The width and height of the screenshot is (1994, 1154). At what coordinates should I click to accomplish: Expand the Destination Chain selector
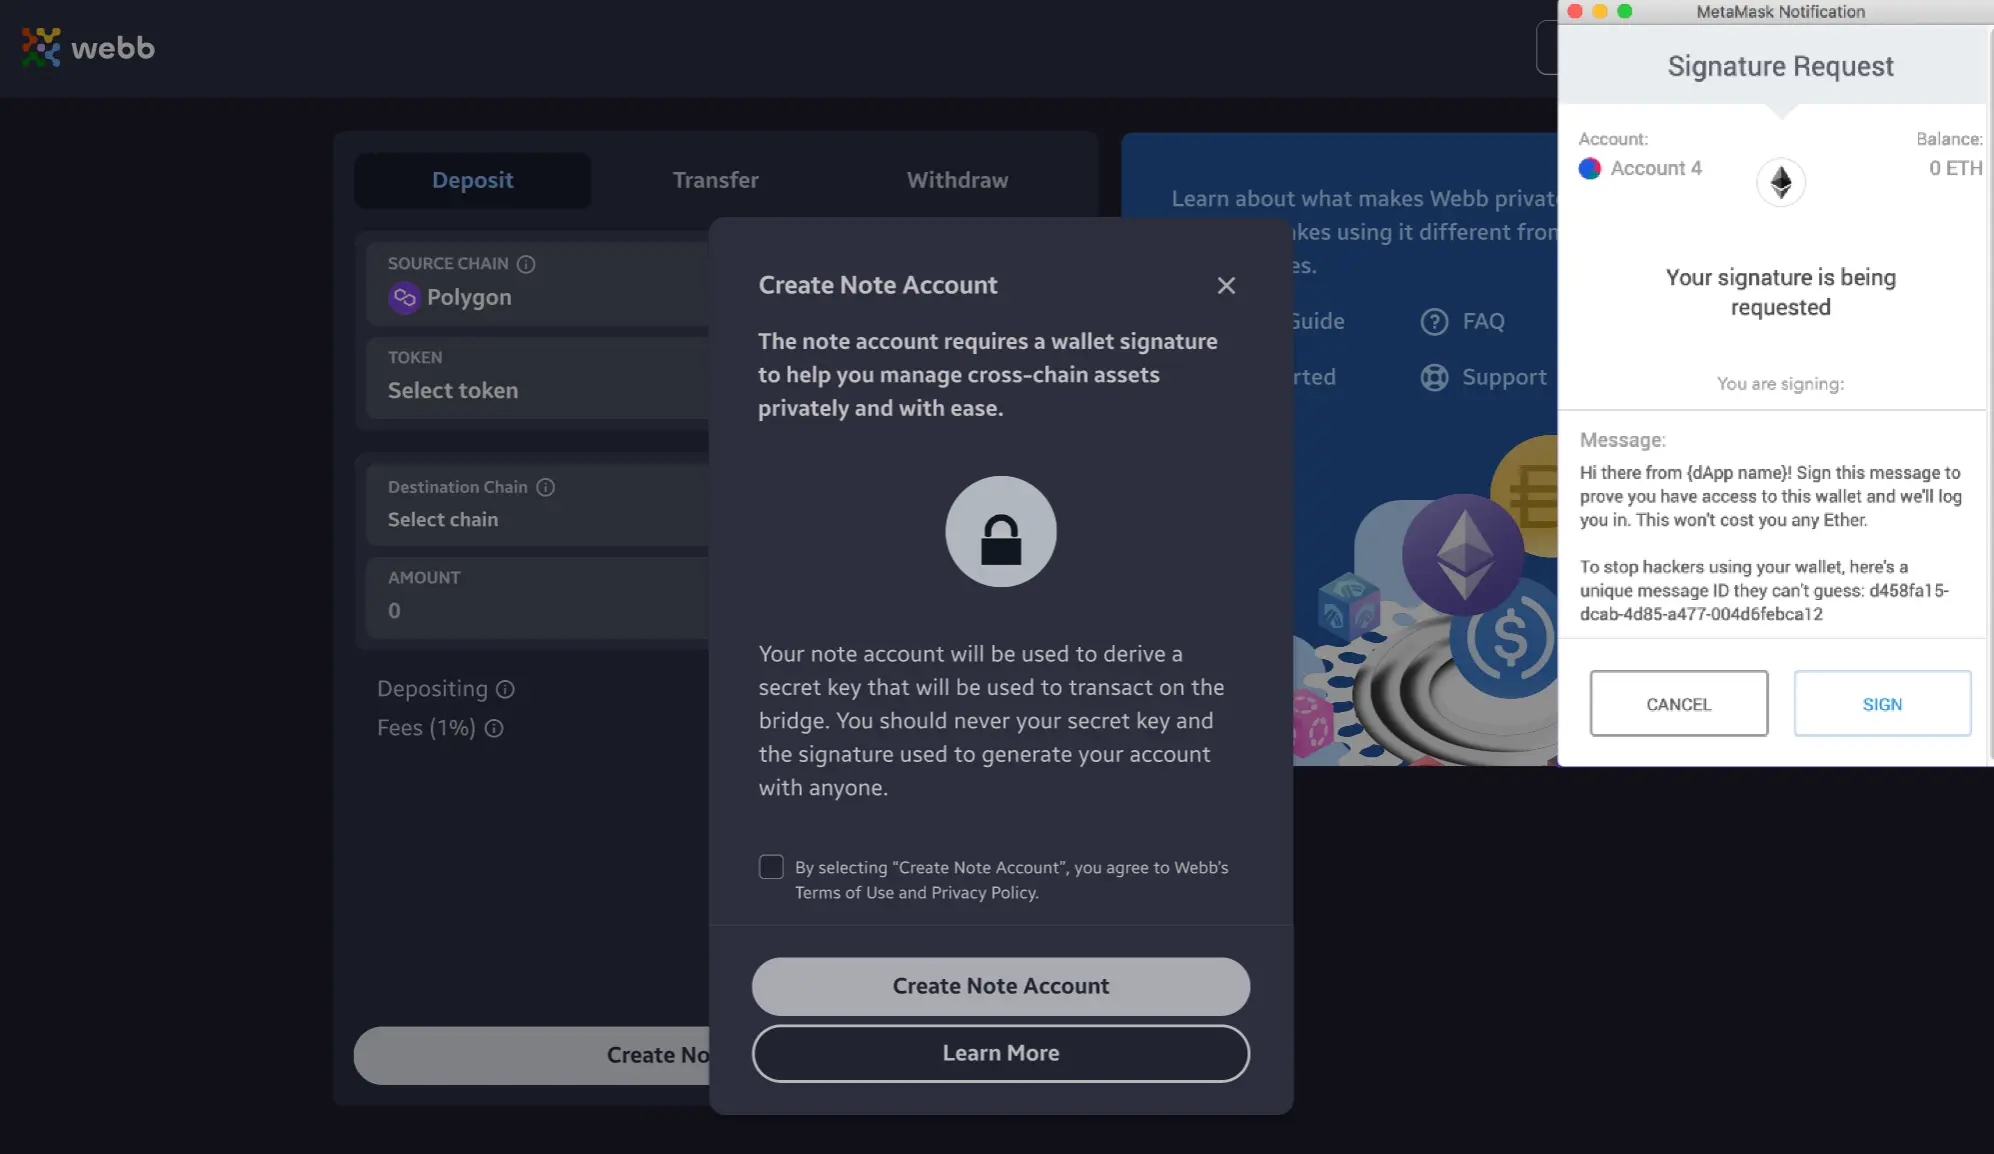coord(442,518)
